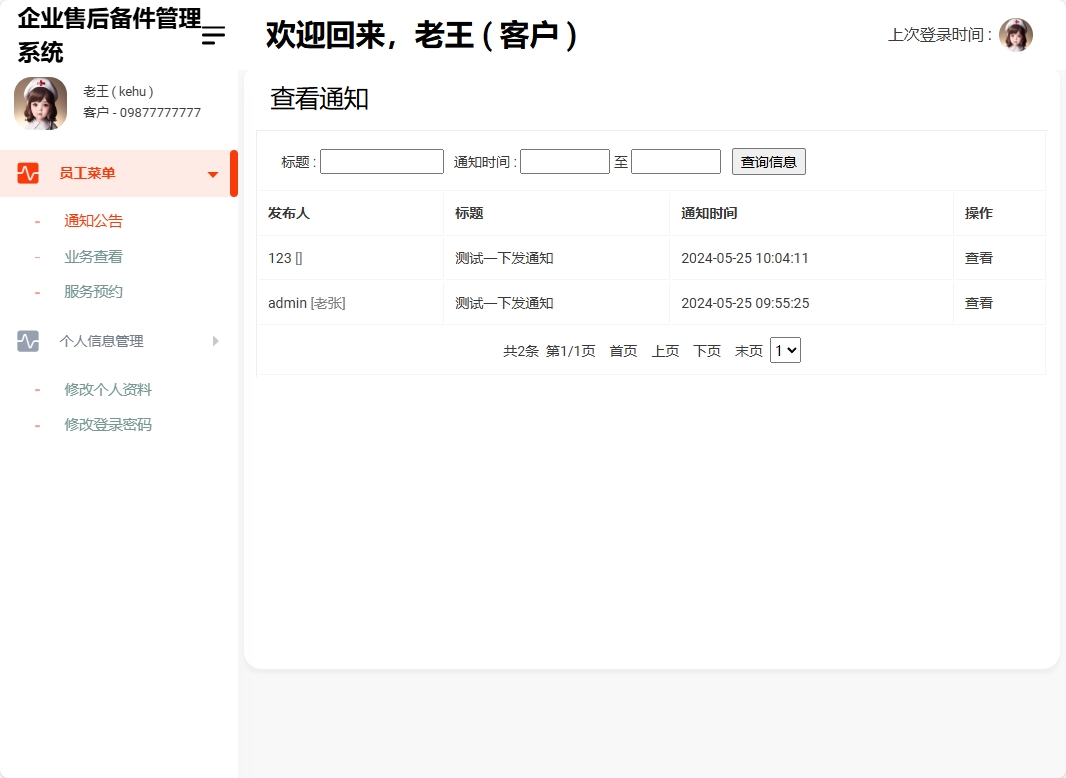Click 下页 to view next page
The image size is (1066, 778).
coord(706,350)
